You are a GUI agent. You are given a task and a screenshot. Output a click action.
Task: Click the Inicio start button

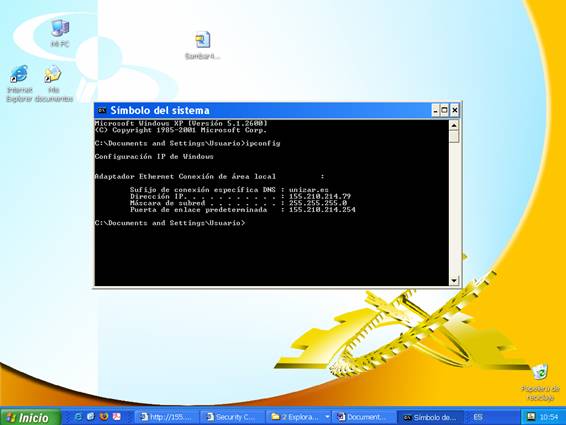(30, 417)
